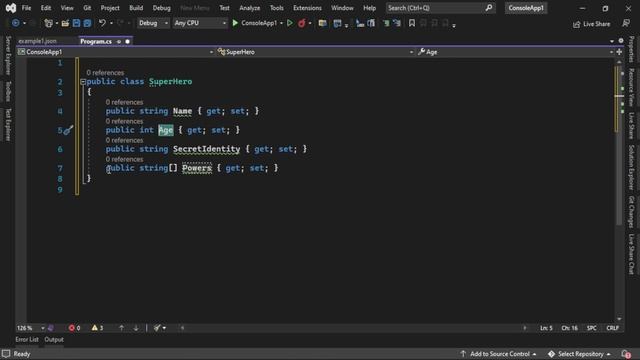
Task: Switch to the example1.json tab
Action: click(38, 41)
